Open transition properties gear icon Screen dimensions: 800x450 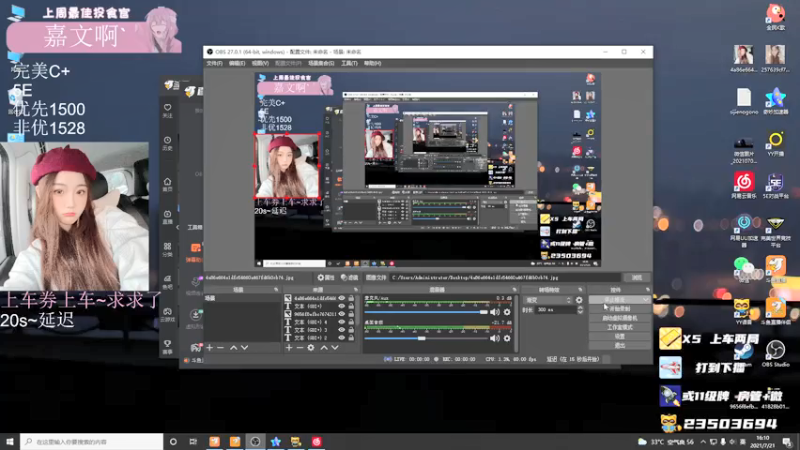pyautogui.click(x=579, y=300)
